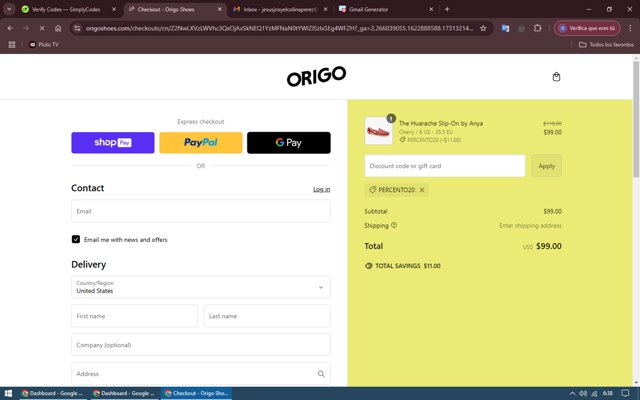640x400 pixels.
Task: Go forward with the forward arrow
Action: [26, 28]
